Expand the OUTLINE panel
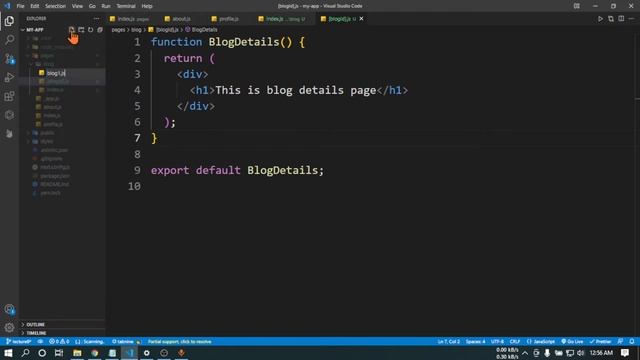Image resolution: width=640 pixels, height=360 pixels. pyautogui.click(x=62, y=324)
